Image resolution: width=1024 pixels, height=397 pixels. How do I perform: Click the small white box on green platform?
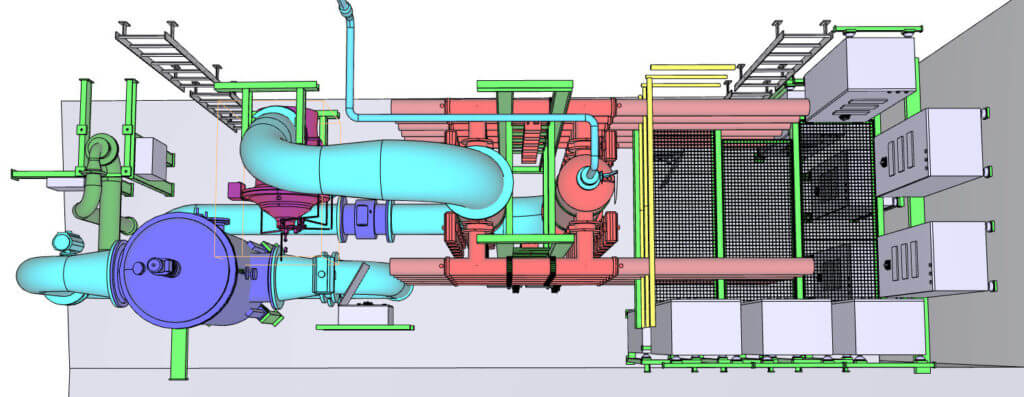coord(365,315)
